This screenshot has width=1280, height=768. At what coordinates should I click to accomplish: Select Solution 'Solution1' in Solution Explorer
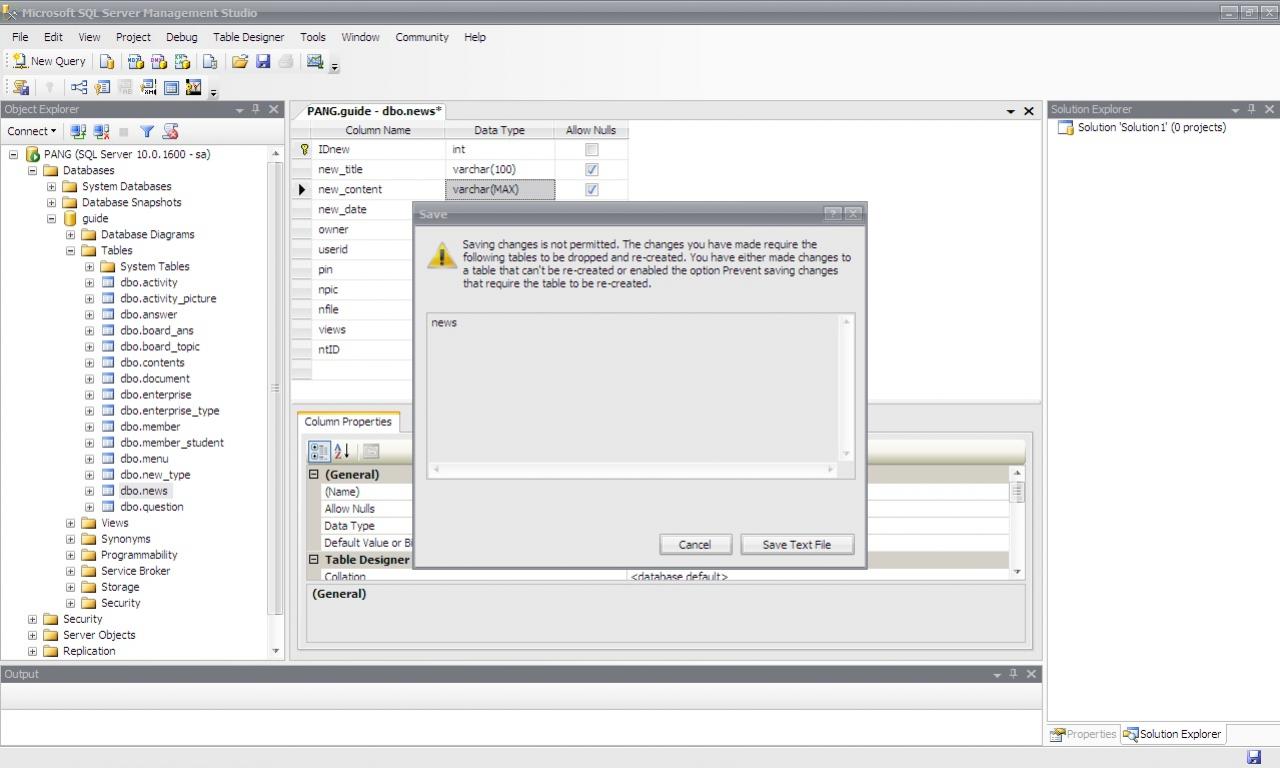pos(1151,127)
